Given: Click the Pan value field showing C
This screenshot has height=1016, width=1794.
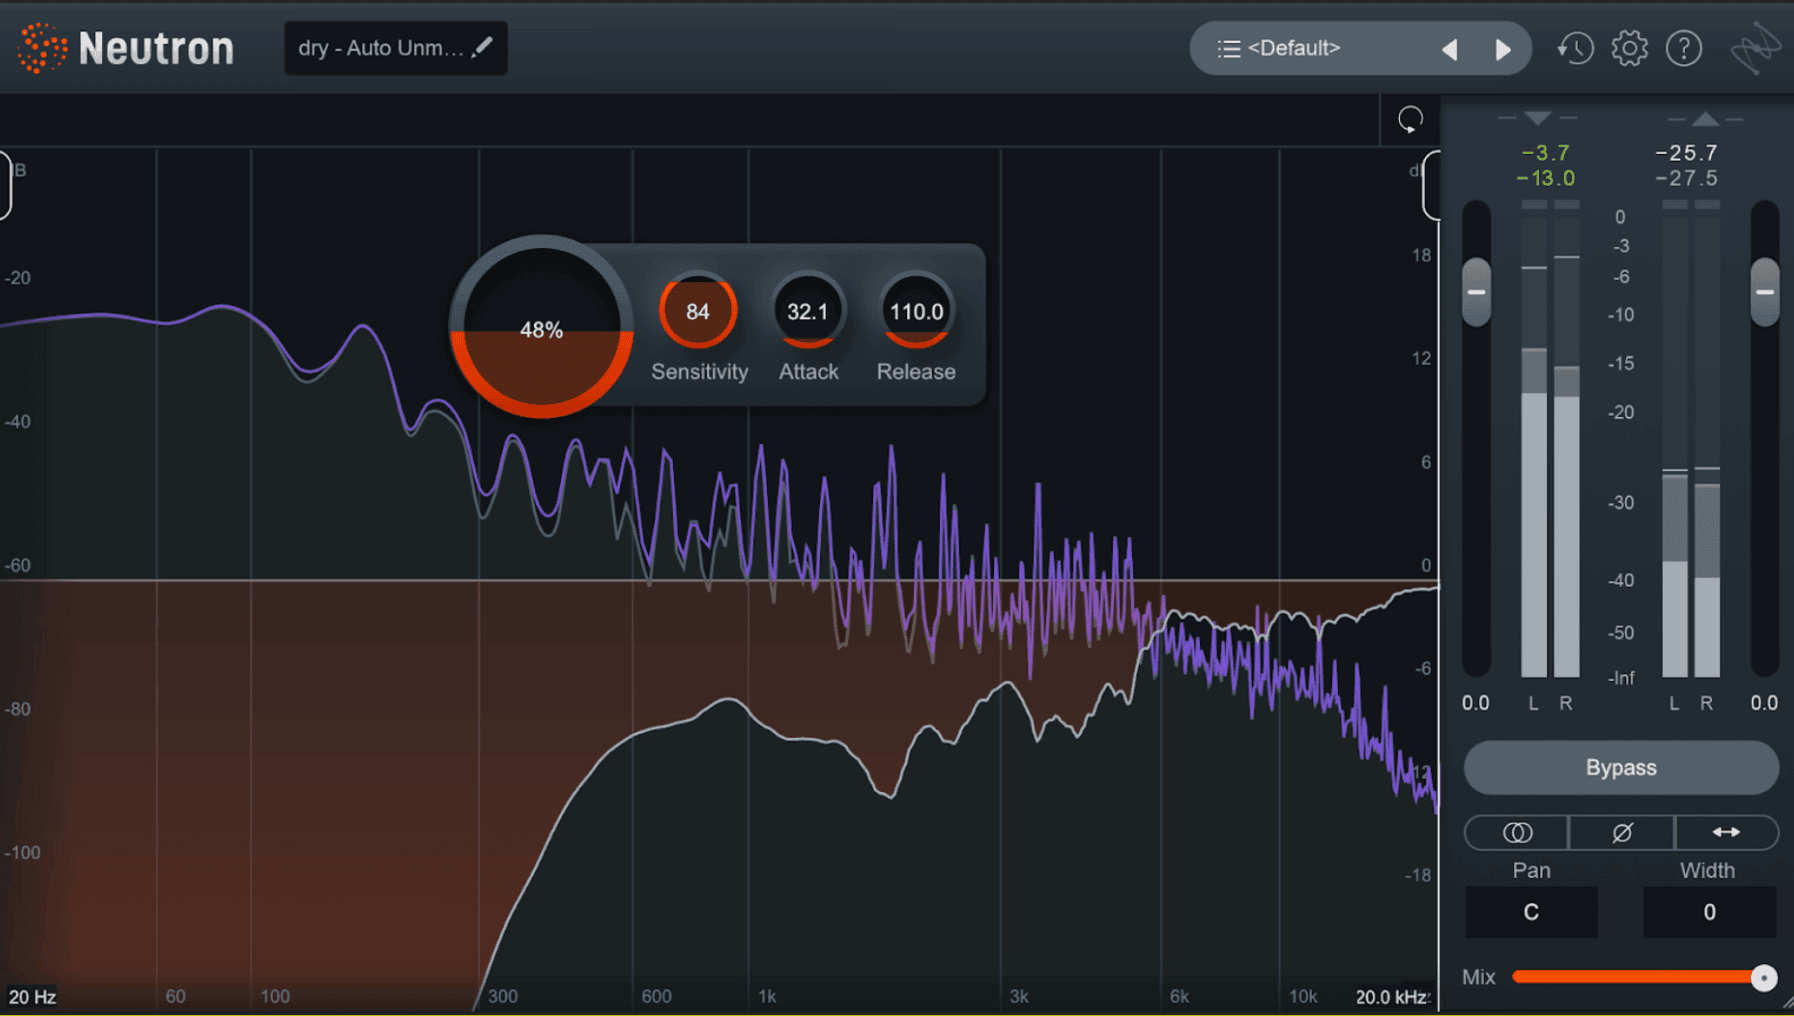Looking at the screenshot, I should [x=1531, y=912].
